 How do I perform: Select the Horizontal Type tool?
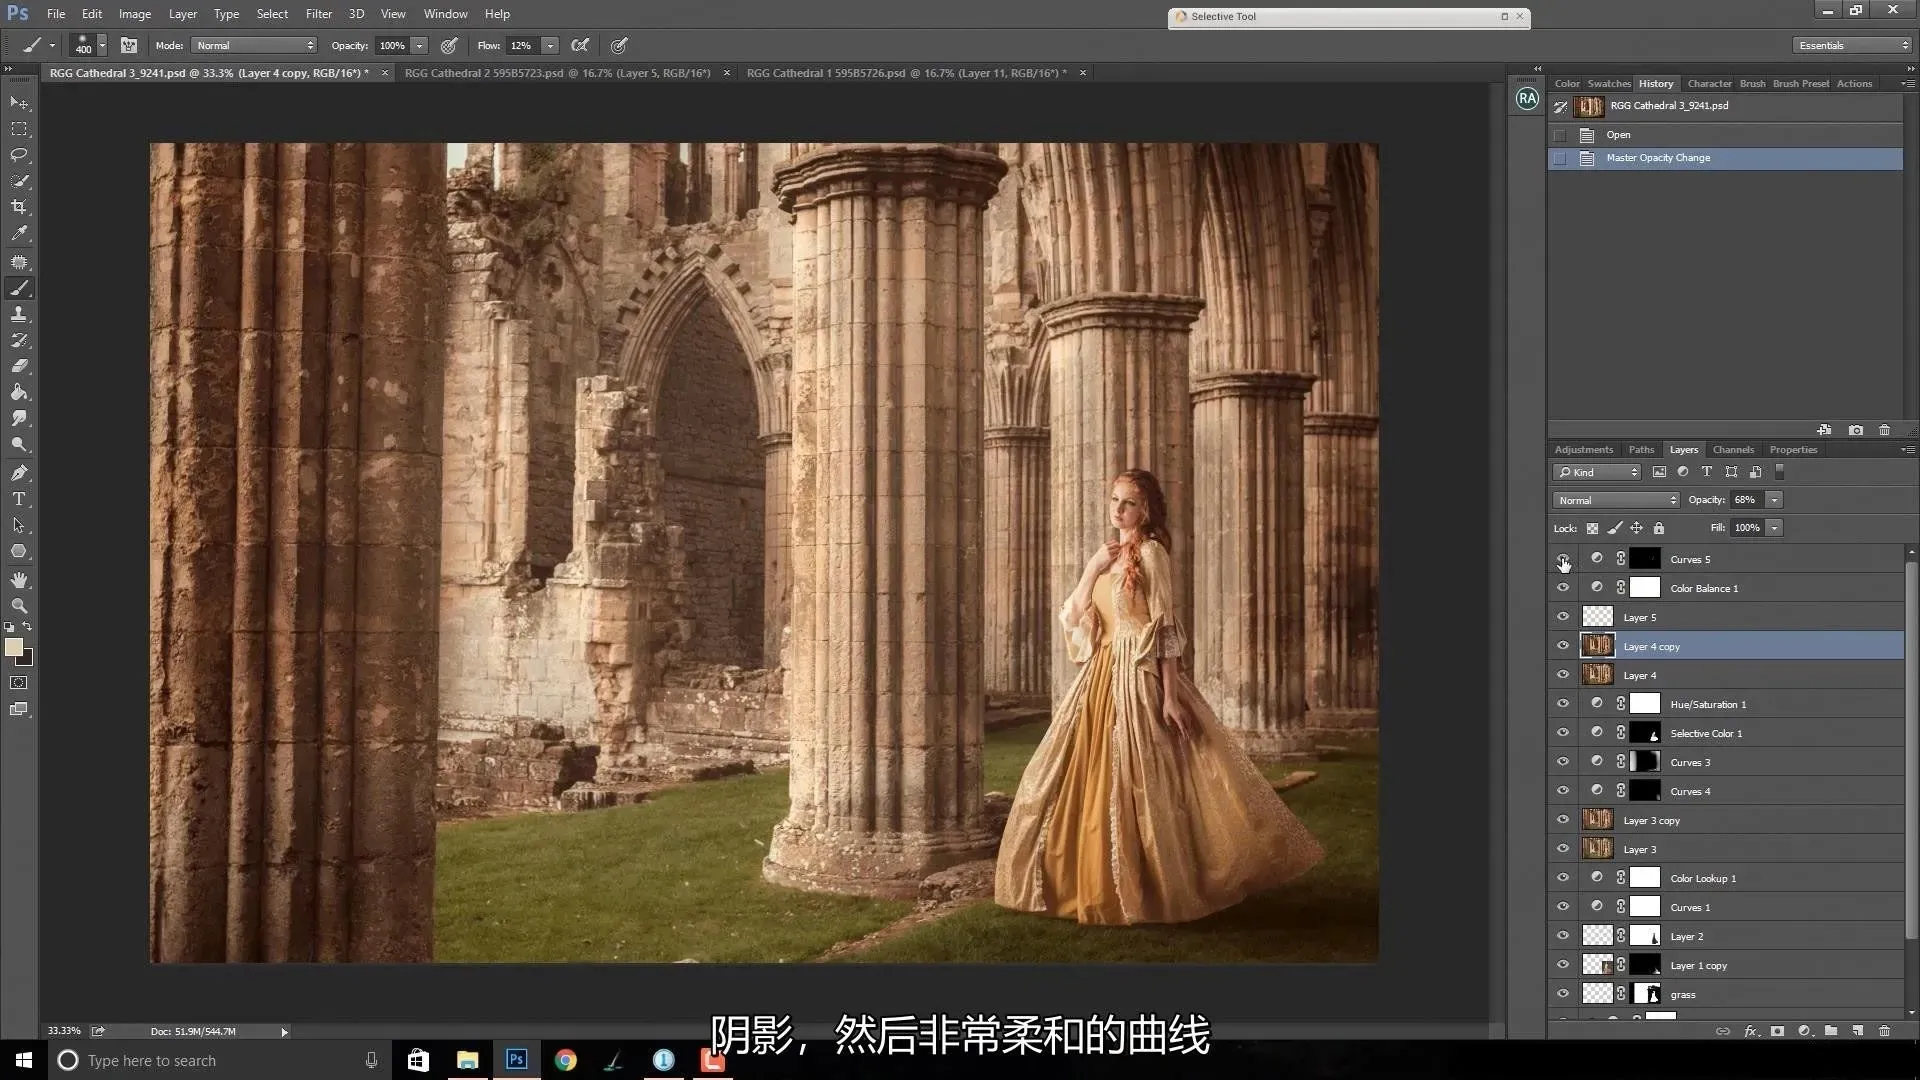[19, 499]
